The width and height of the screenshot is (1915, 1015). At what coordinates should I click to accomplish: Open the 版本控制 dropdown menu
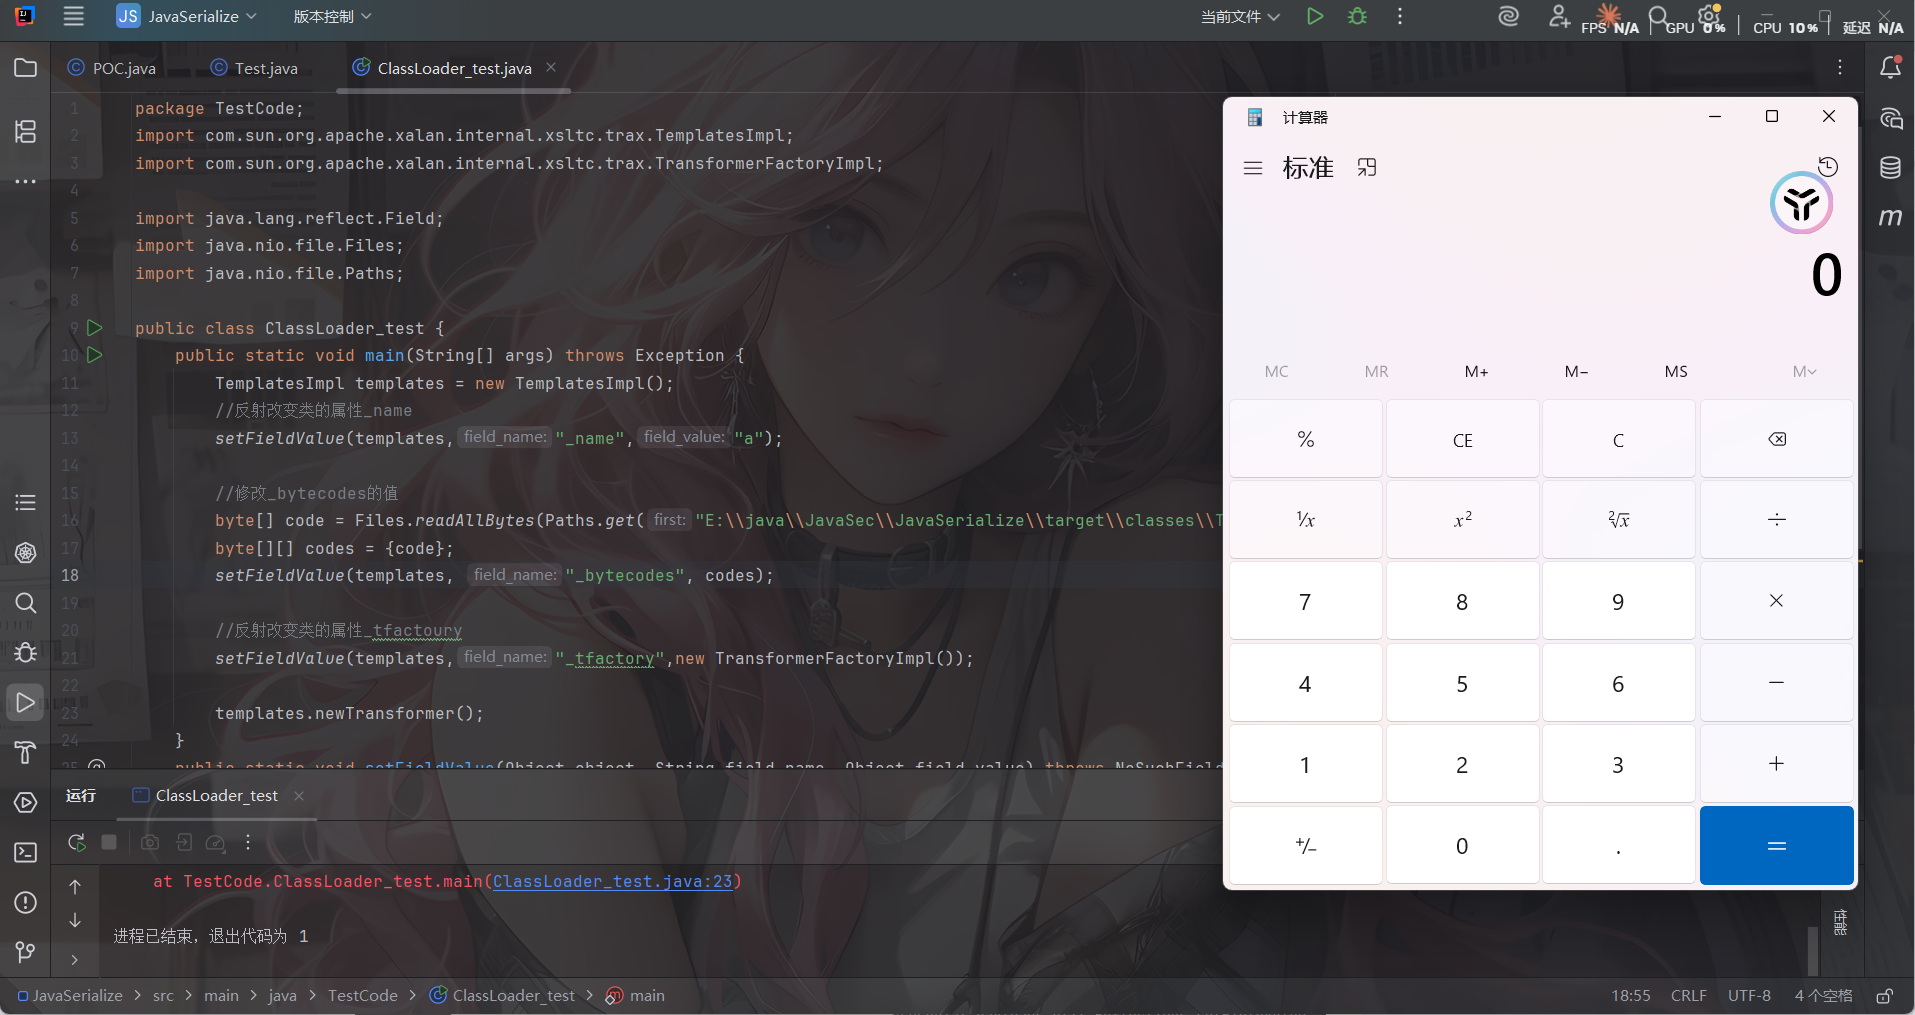click(332, 17)
